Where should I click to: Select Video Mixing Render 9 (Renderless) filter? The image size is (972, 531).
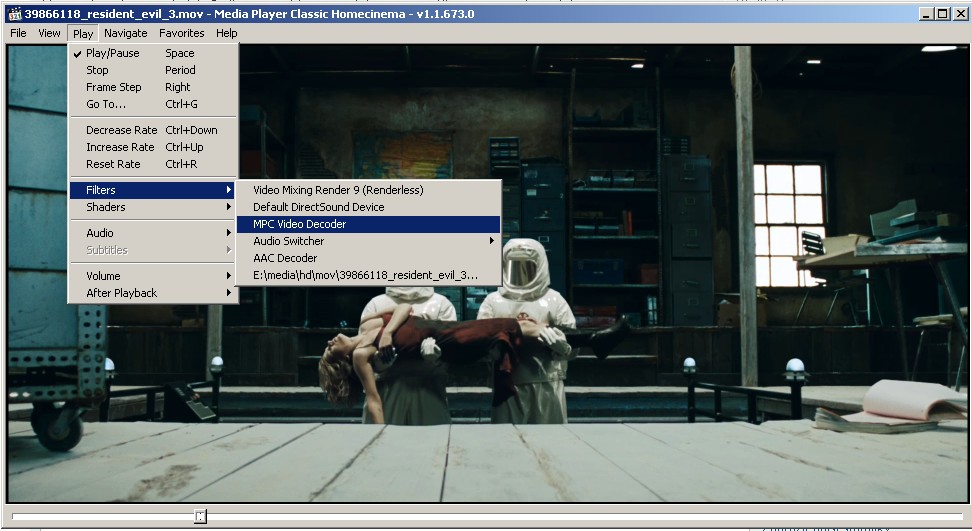pos(368,190)
